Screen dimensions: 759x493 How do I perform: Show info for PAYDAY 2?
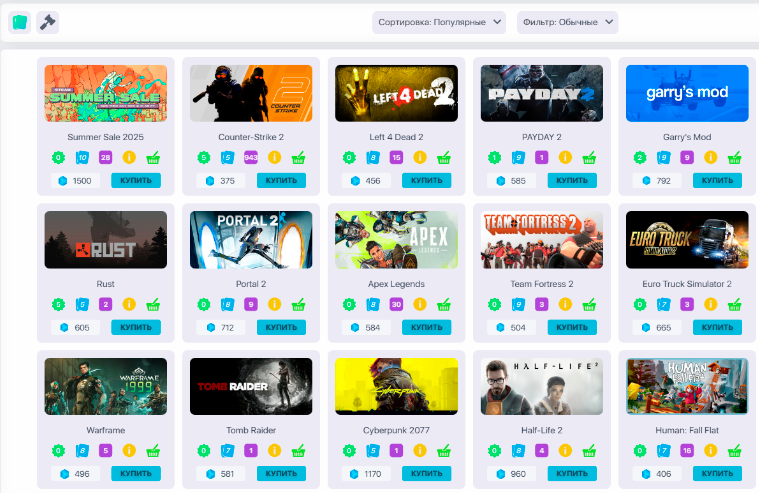tap(565, 157)
